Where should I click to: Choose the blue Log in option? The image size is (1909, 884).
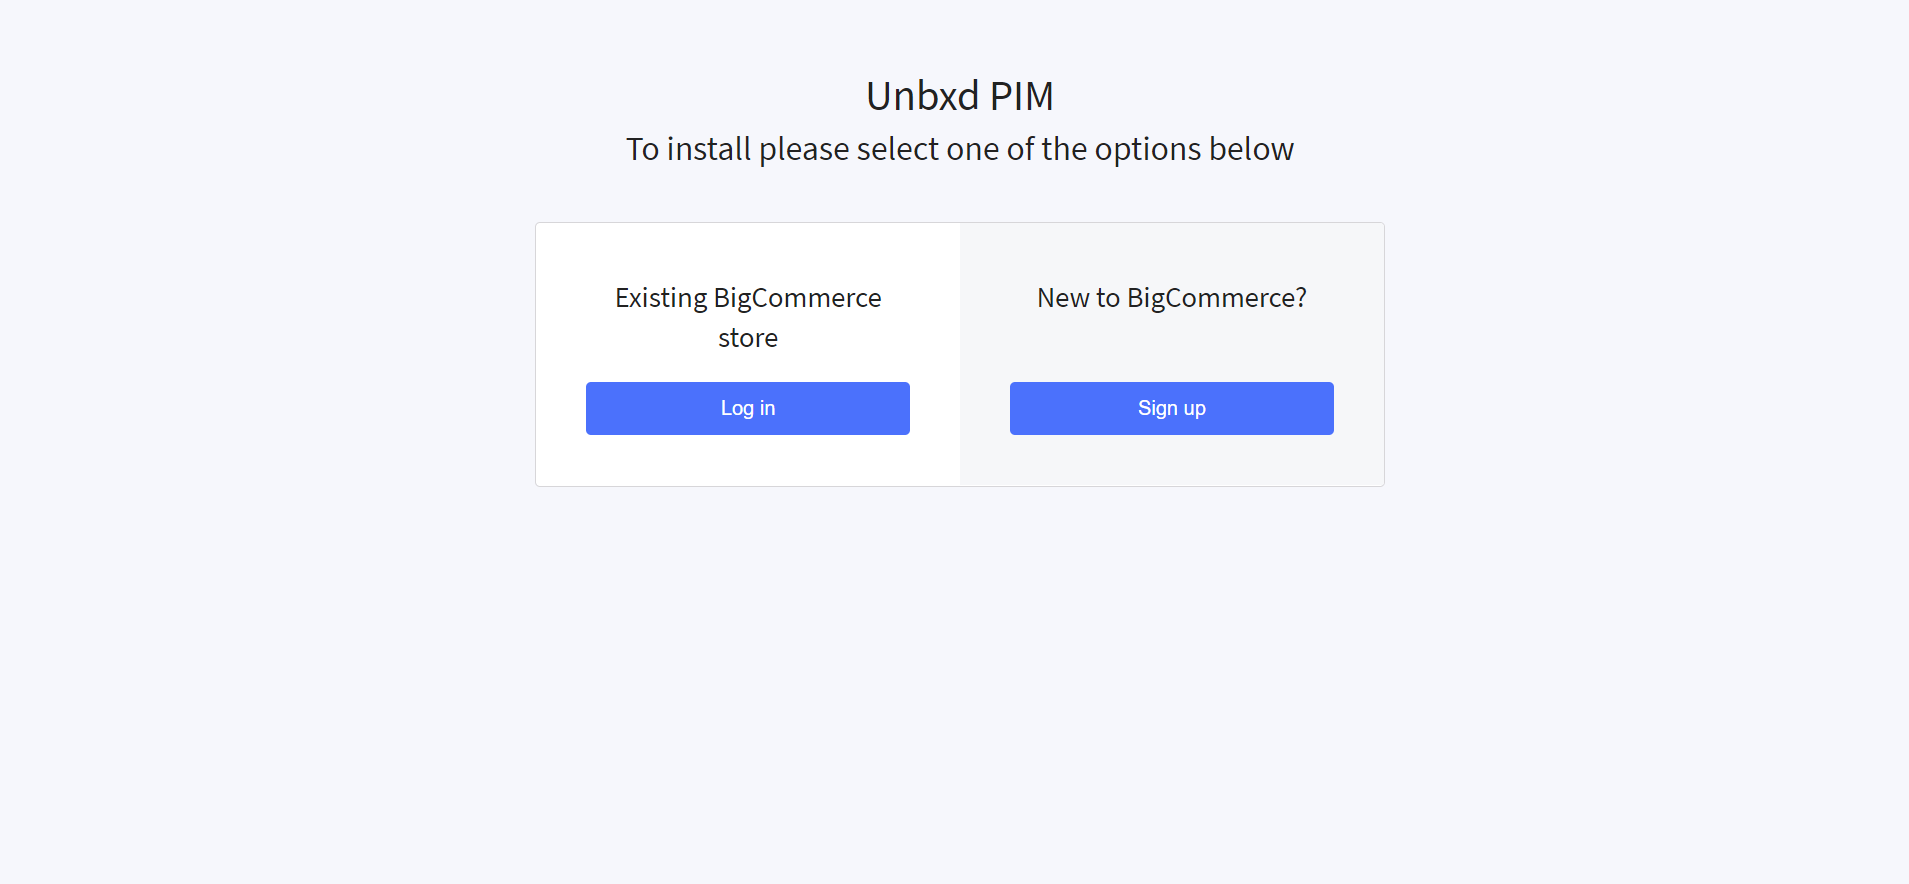point(748,408)
